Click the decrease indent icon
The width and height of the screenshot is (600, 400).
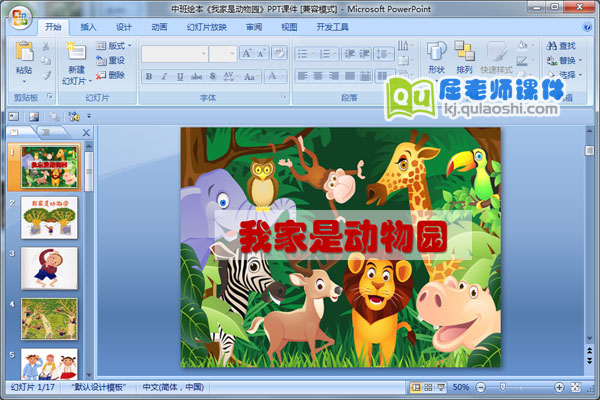click(349, 54)
